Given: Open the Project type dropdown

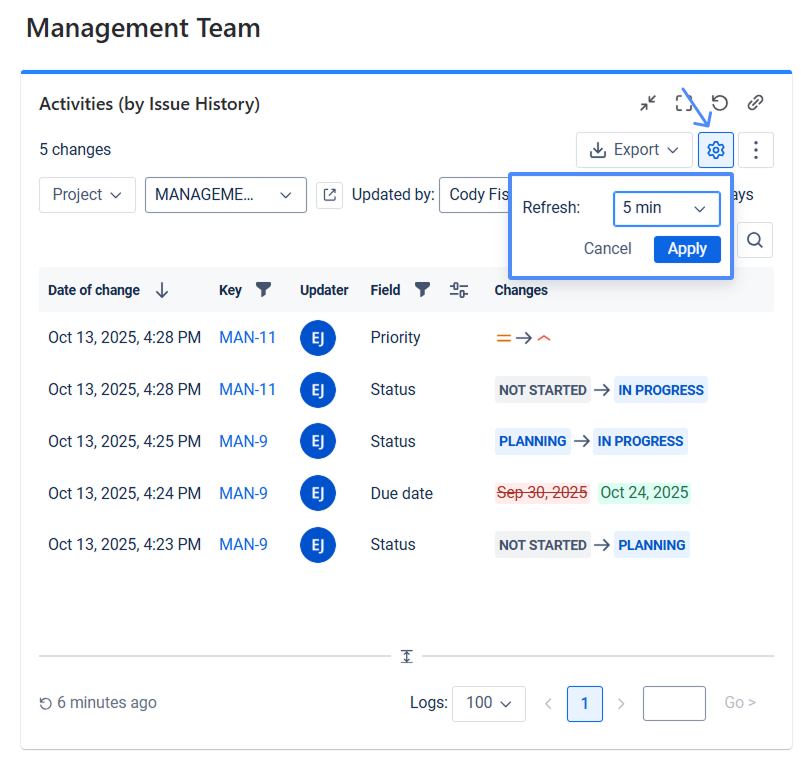Looking at the screenshot, I should [87, 195].
